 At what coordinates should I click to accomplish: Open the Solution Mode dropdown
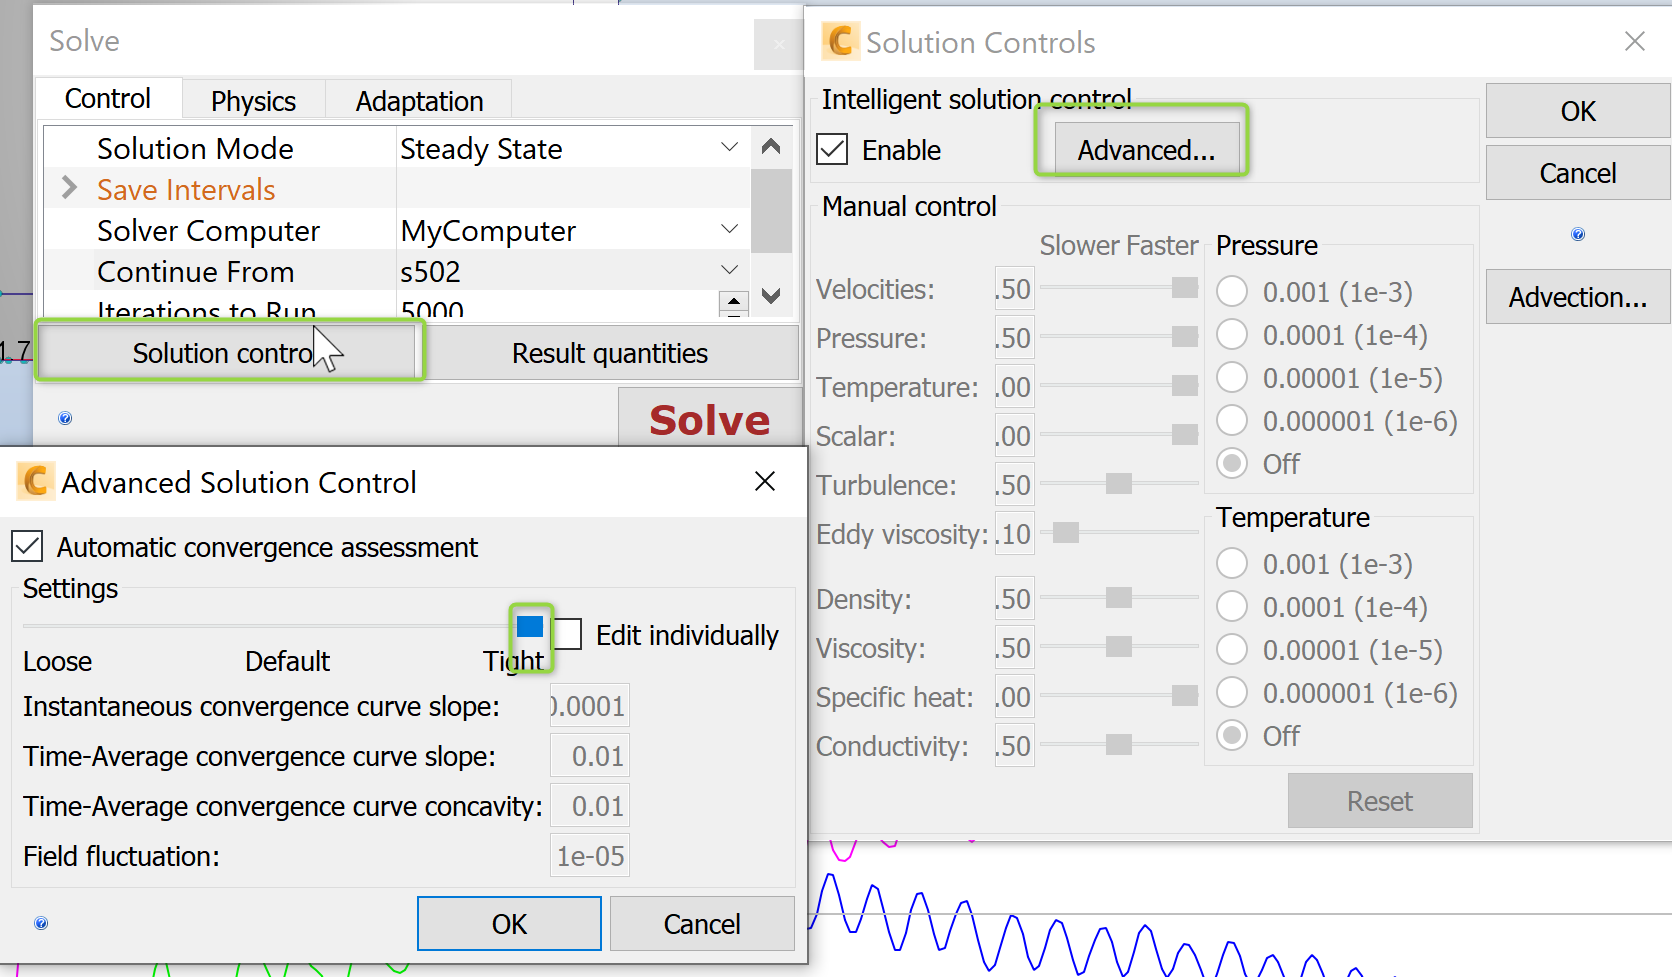[x=730, y=148]
